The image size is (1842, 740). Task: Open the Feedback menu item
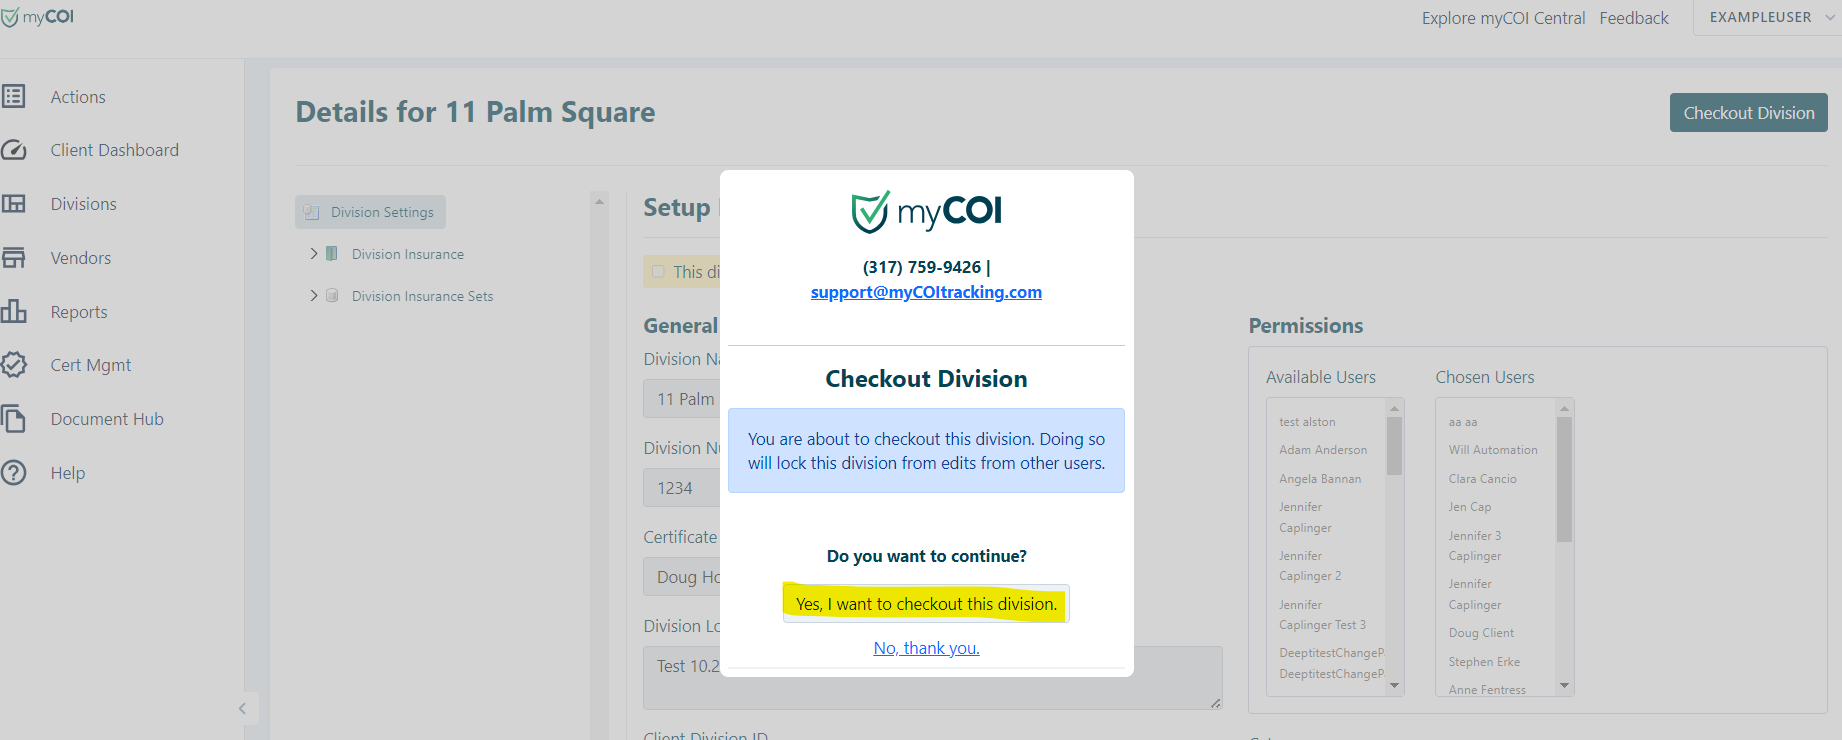(x=1633, y=18)
